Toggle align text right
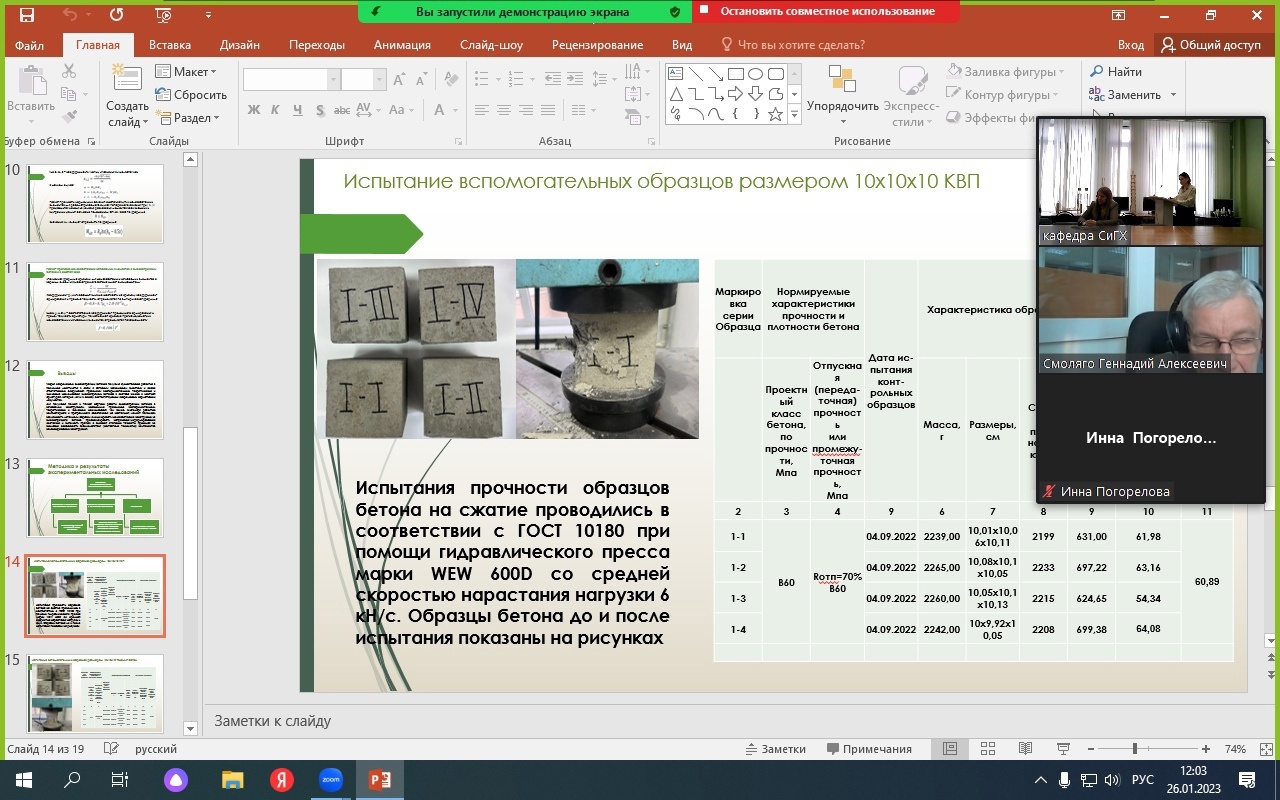 click(x=527, y=110)
